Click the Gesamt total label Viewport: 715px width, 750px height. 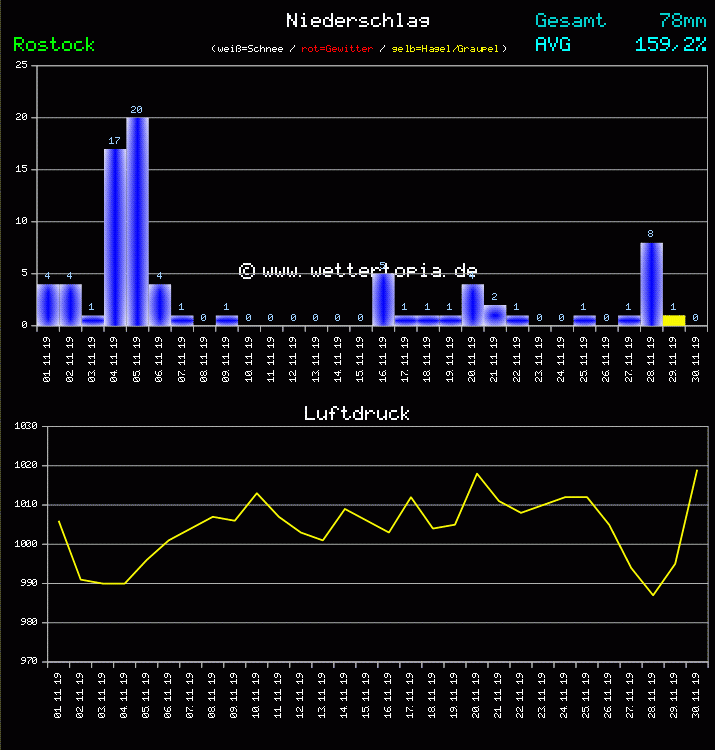click(570, 20)
